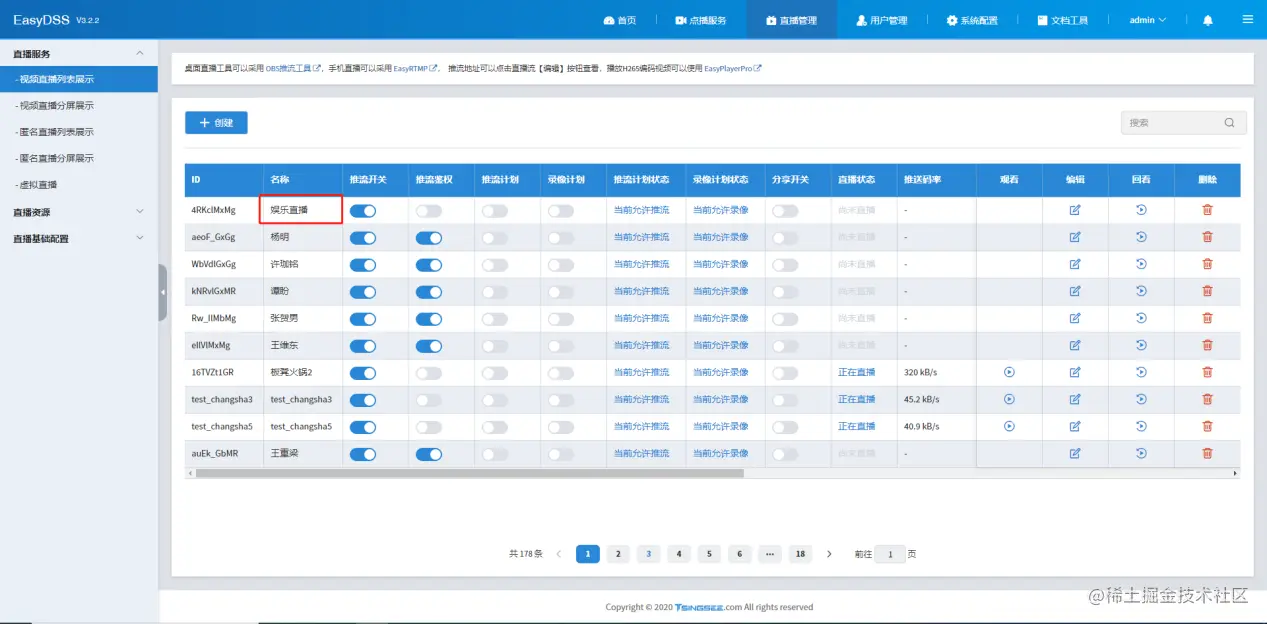Delete the 4RKcIMxMg stream
Screen dimensions: 1267x624
coord(1207,210)
